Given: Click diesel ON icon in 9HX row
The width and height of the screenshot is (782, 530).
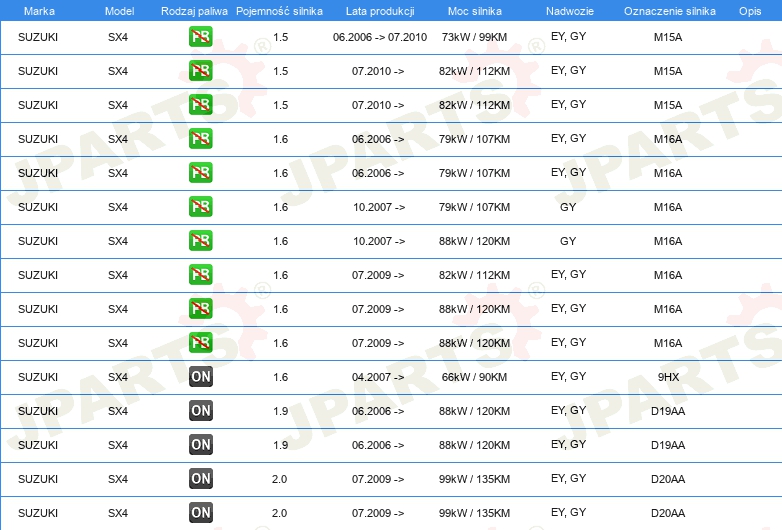Looking at the screenshot, I should click(x=200, y=377).
